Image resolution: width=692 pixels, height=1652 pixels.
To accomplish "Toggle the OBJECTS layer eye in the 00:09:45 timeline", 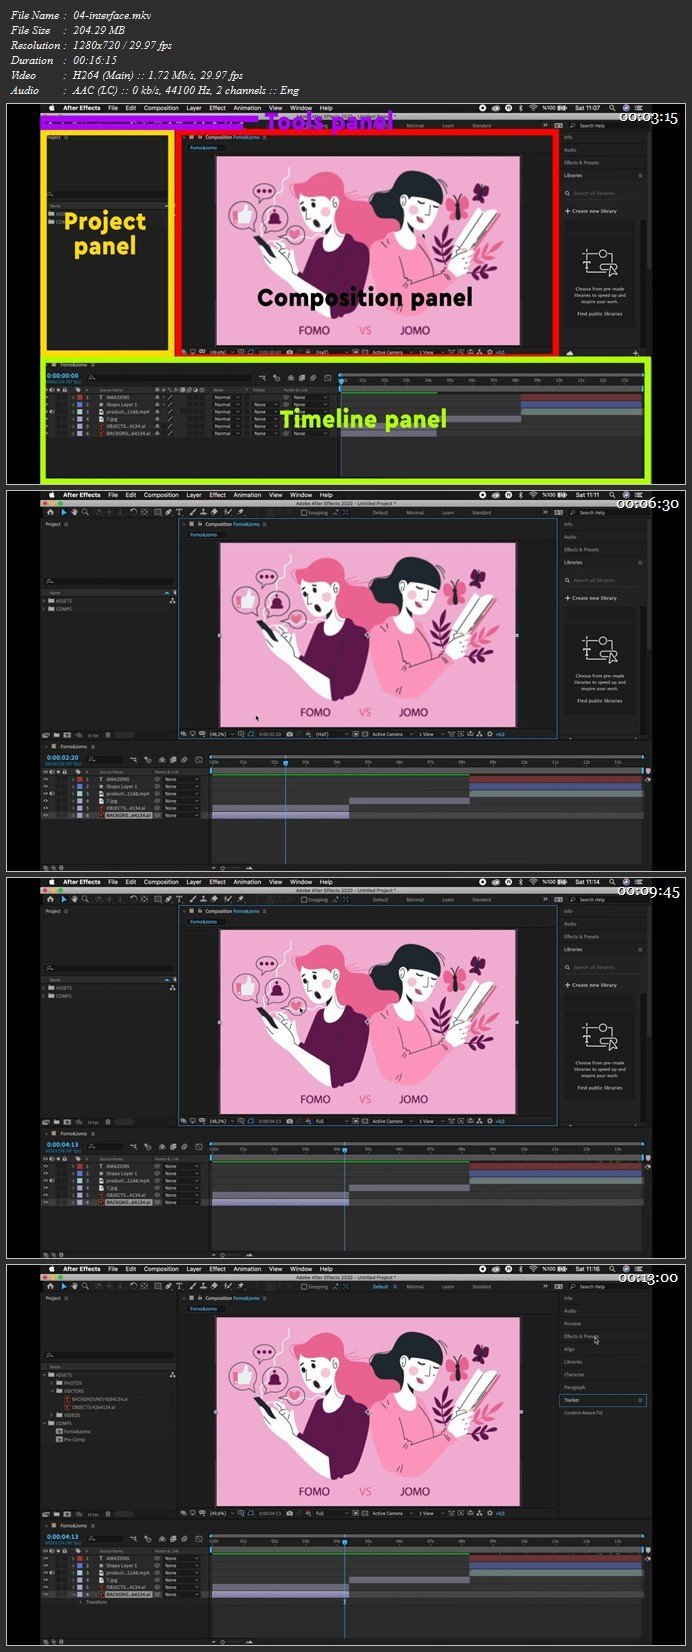I will (45, 1195).
